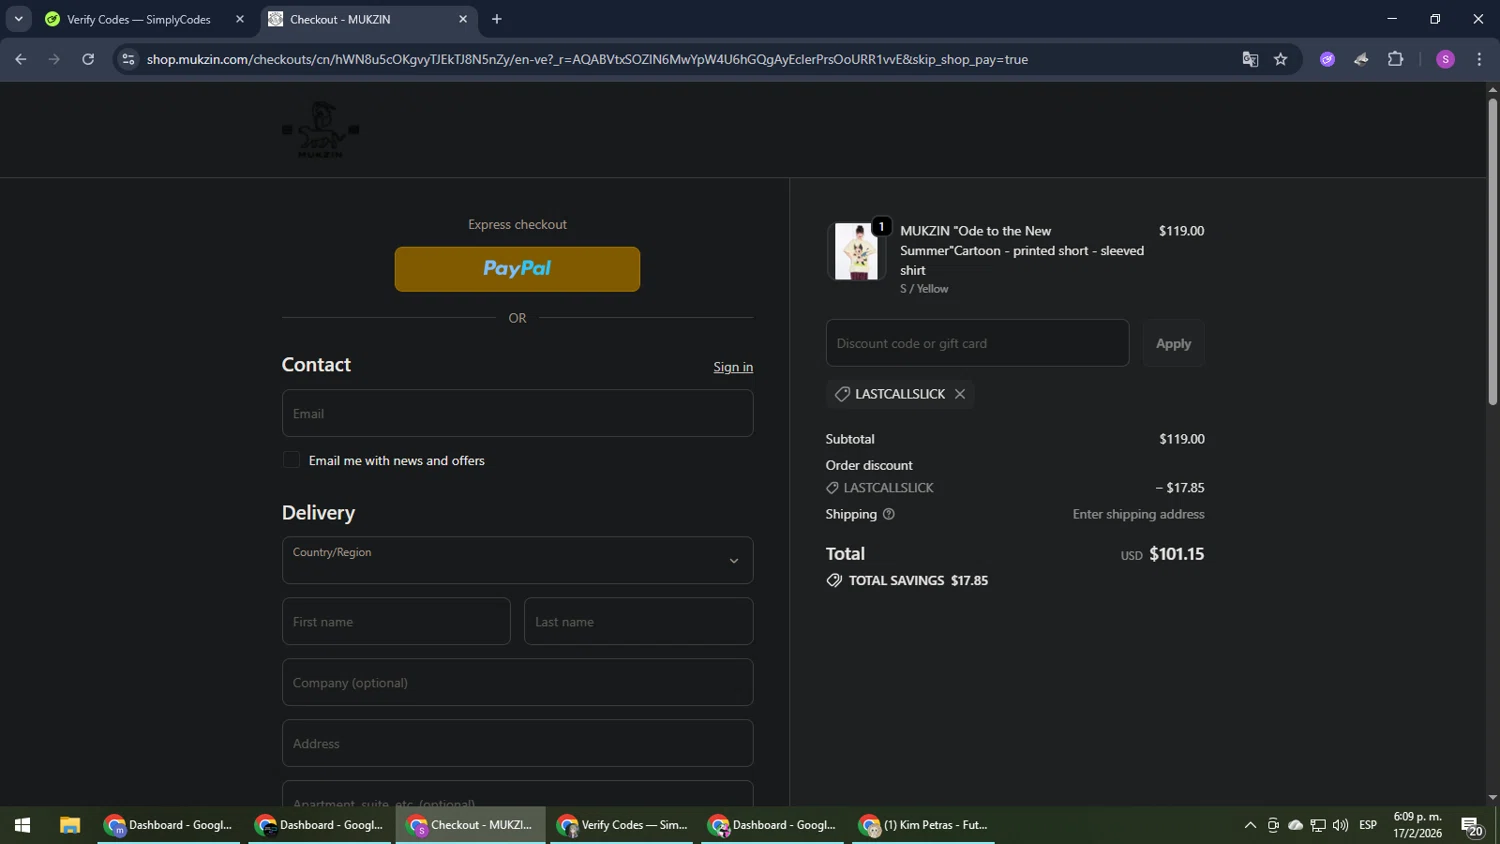Click the shipping help question-mark icon
The height and width of the screenshot is (844, 1500).
pyautogui.click(x=889, y=514)
